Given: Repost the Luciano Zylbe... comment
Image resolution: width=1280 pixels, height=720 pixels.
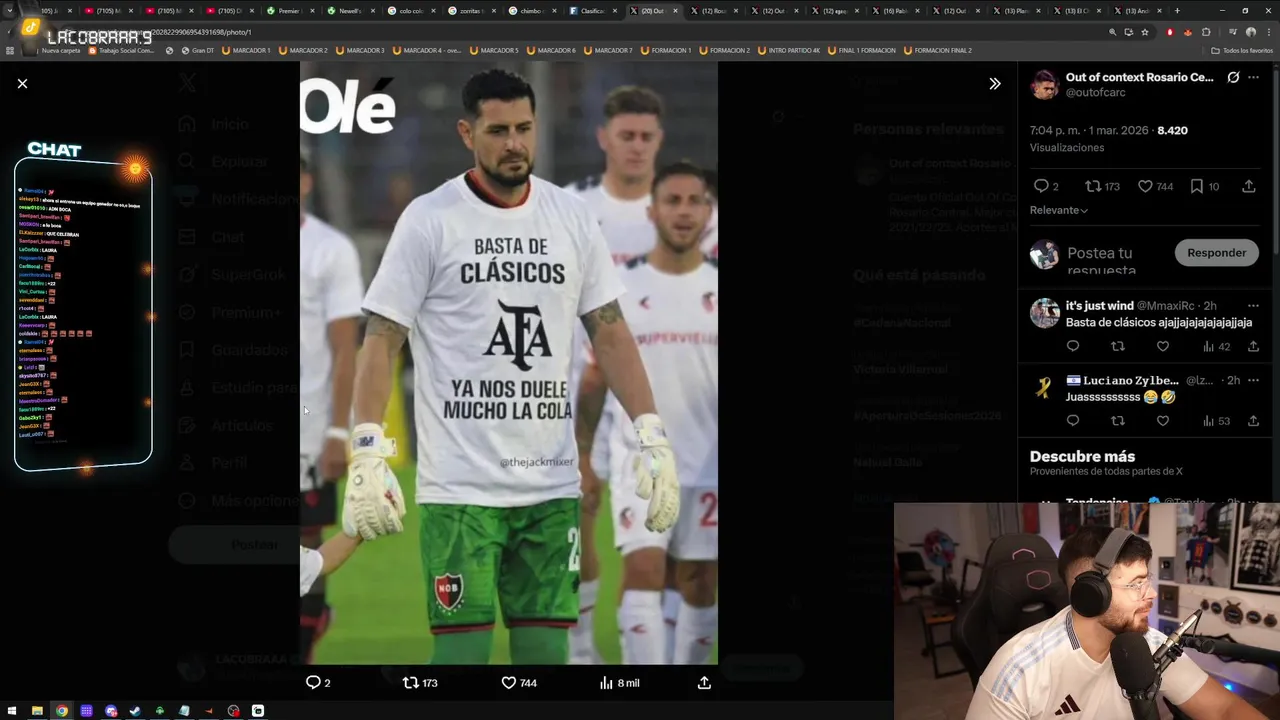Looking at the screenshot, I should pyautogui.click(x=1118, y=421).
